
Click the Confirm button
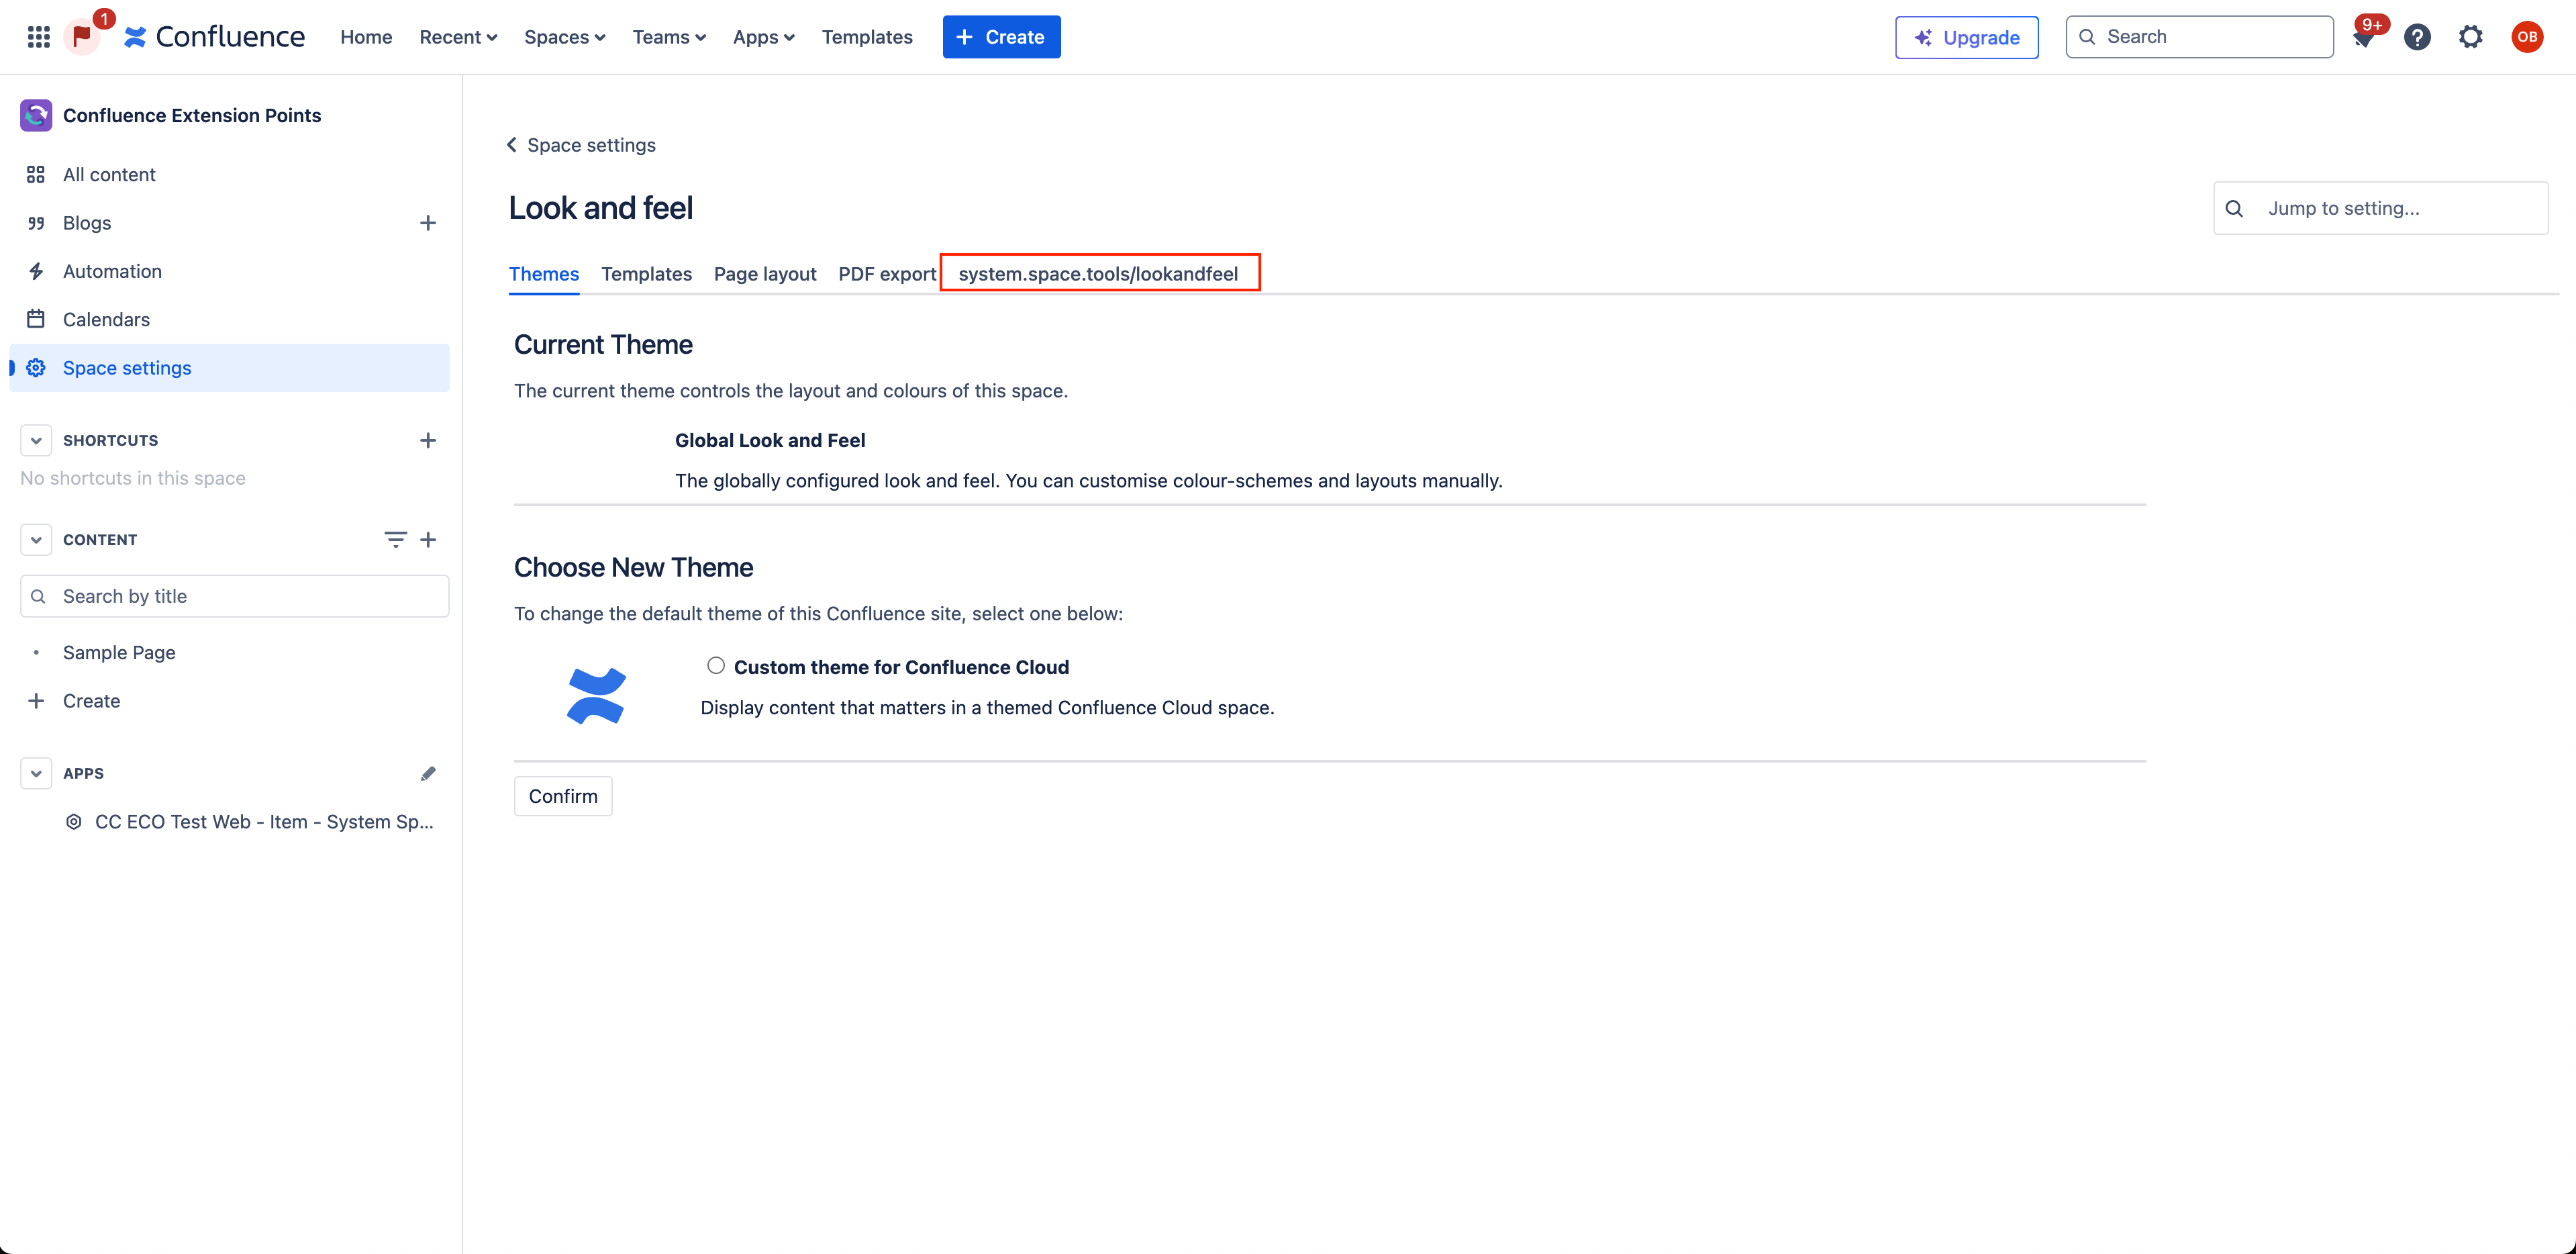tap(563, 796)
